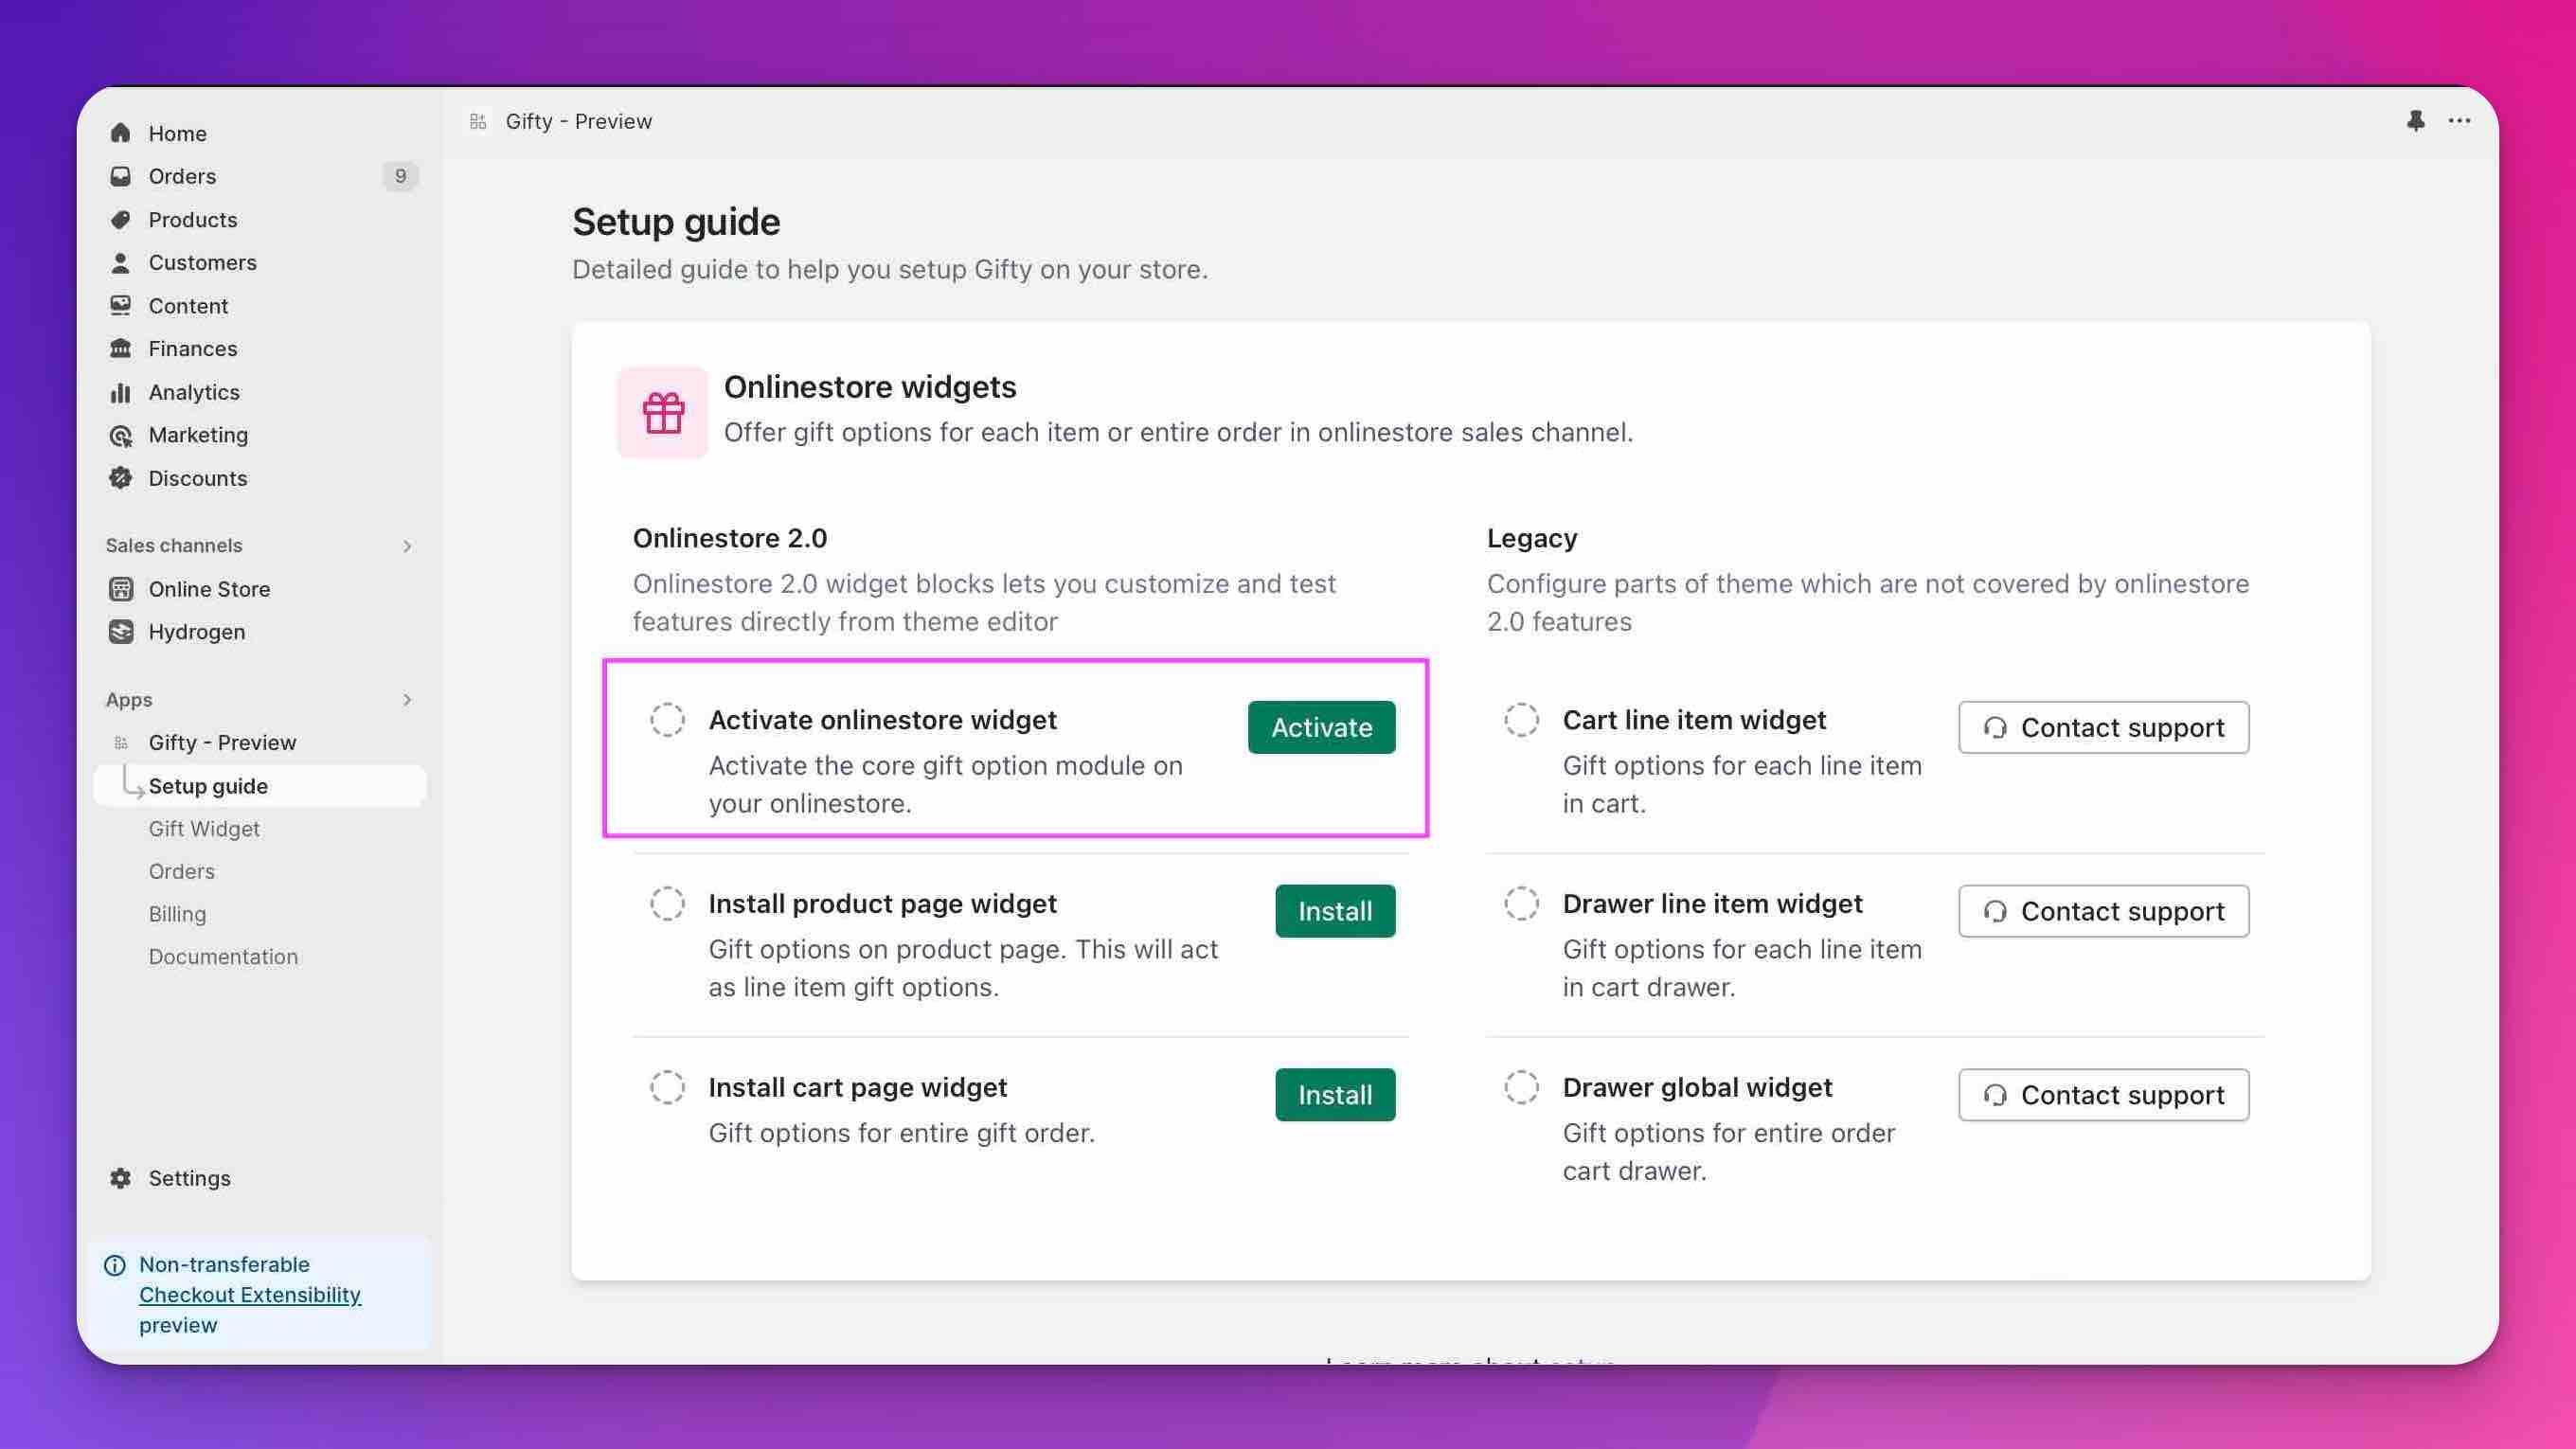
Task: Click Install for the cart page widget
Action: (1335, 1095)
